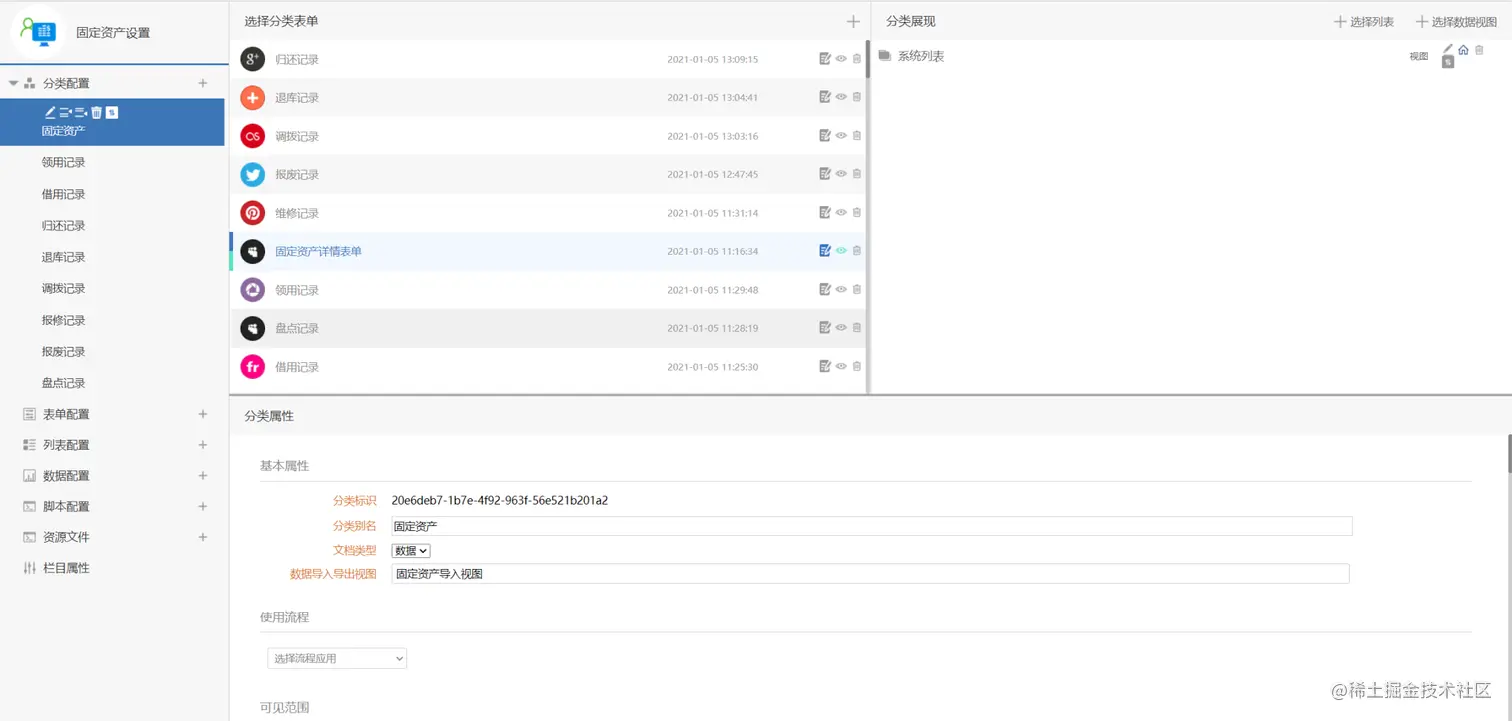The width and height of the screenshot is (1512, 721).
Task: Click the sort icon on selected 固定资产 item
Action: 112,112
